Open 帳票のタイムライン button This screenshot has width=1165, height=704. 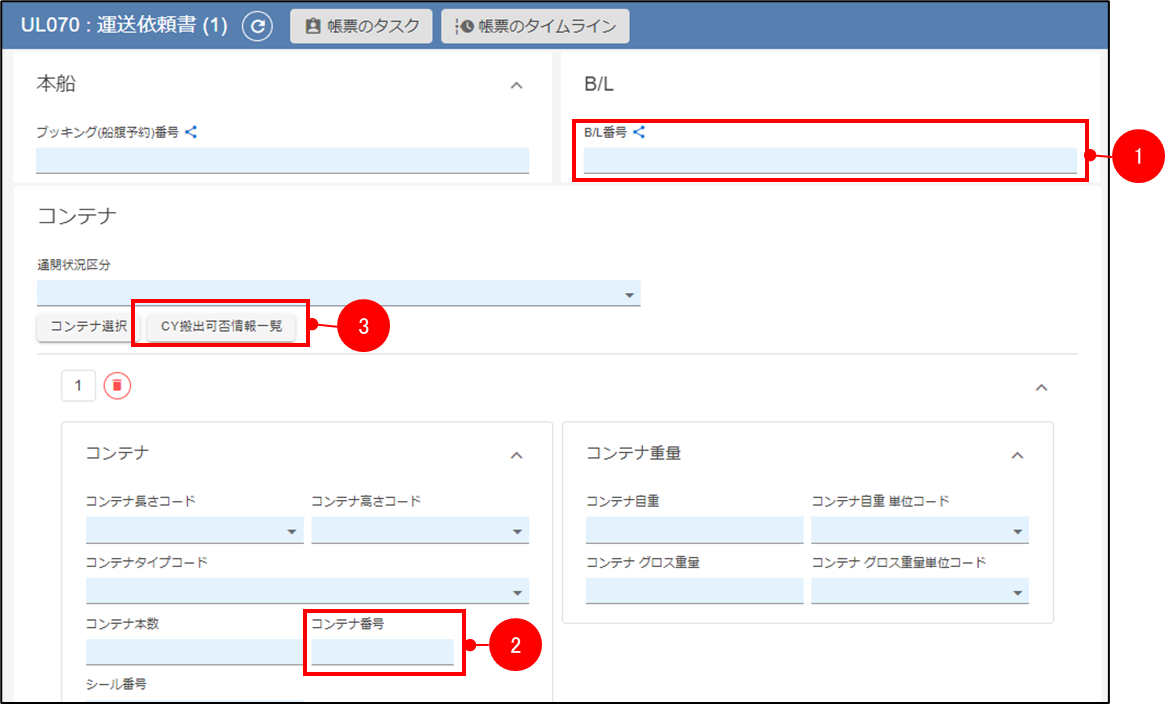(x=535, y=27)
